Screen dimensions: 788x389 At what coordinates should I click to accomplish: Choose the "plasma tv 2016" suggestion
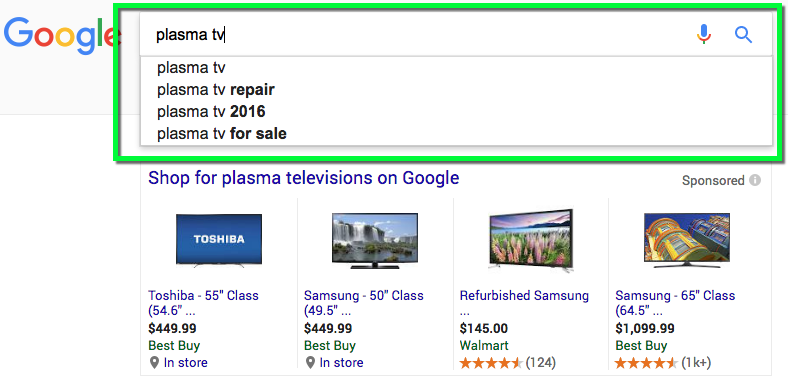(456, 112)
